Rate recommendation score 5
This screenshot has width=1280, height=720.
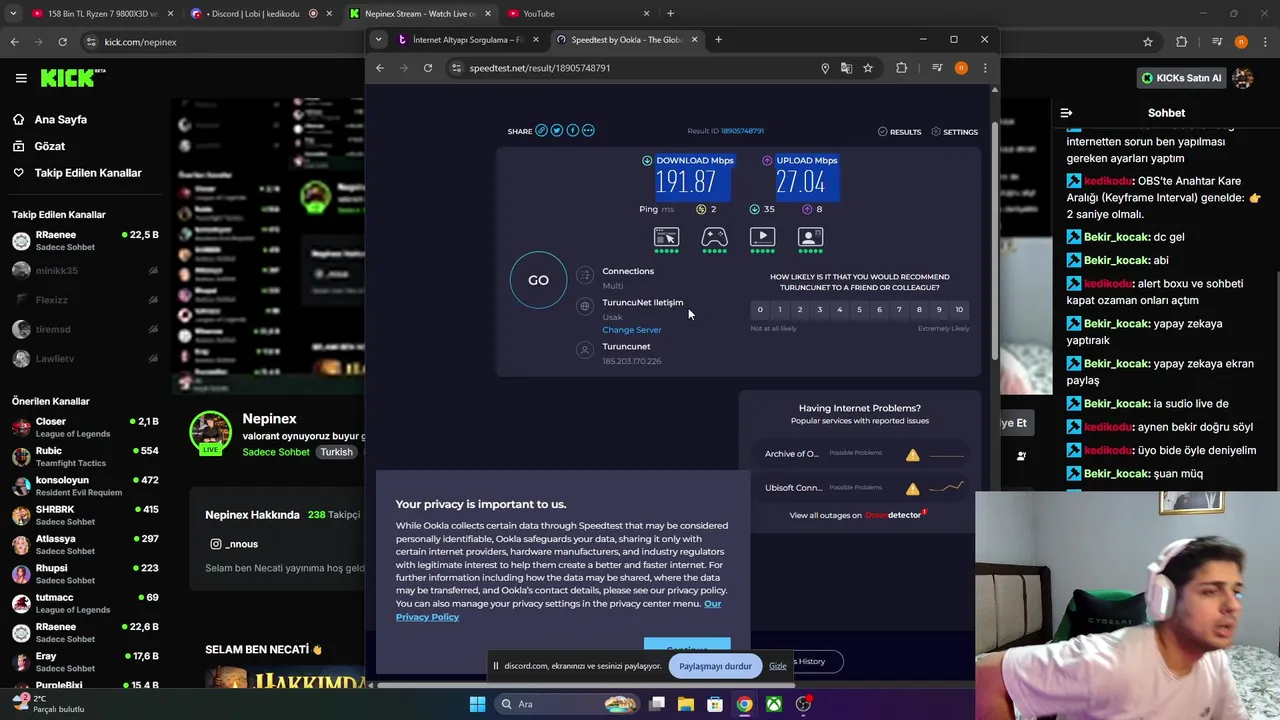(859, 310)
